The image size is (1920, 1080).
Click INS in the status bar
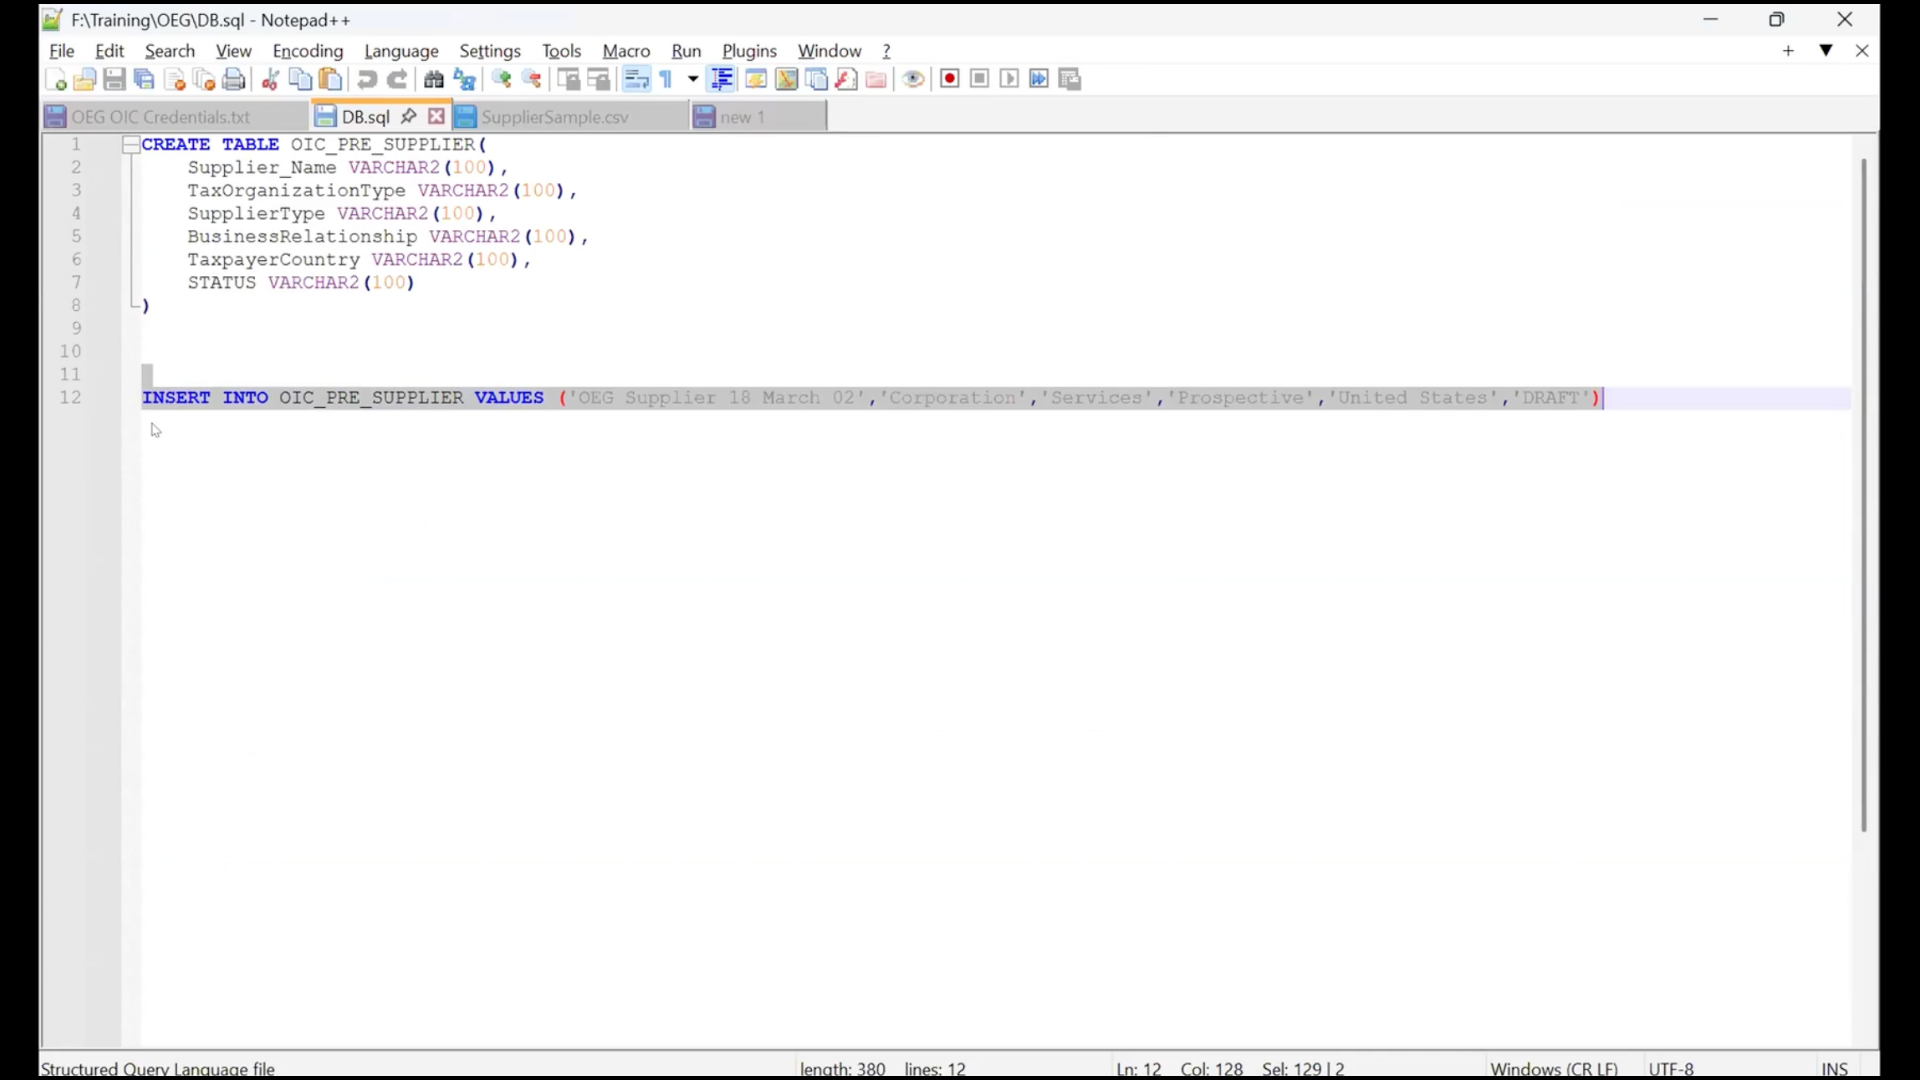tap(1836, 1068)
